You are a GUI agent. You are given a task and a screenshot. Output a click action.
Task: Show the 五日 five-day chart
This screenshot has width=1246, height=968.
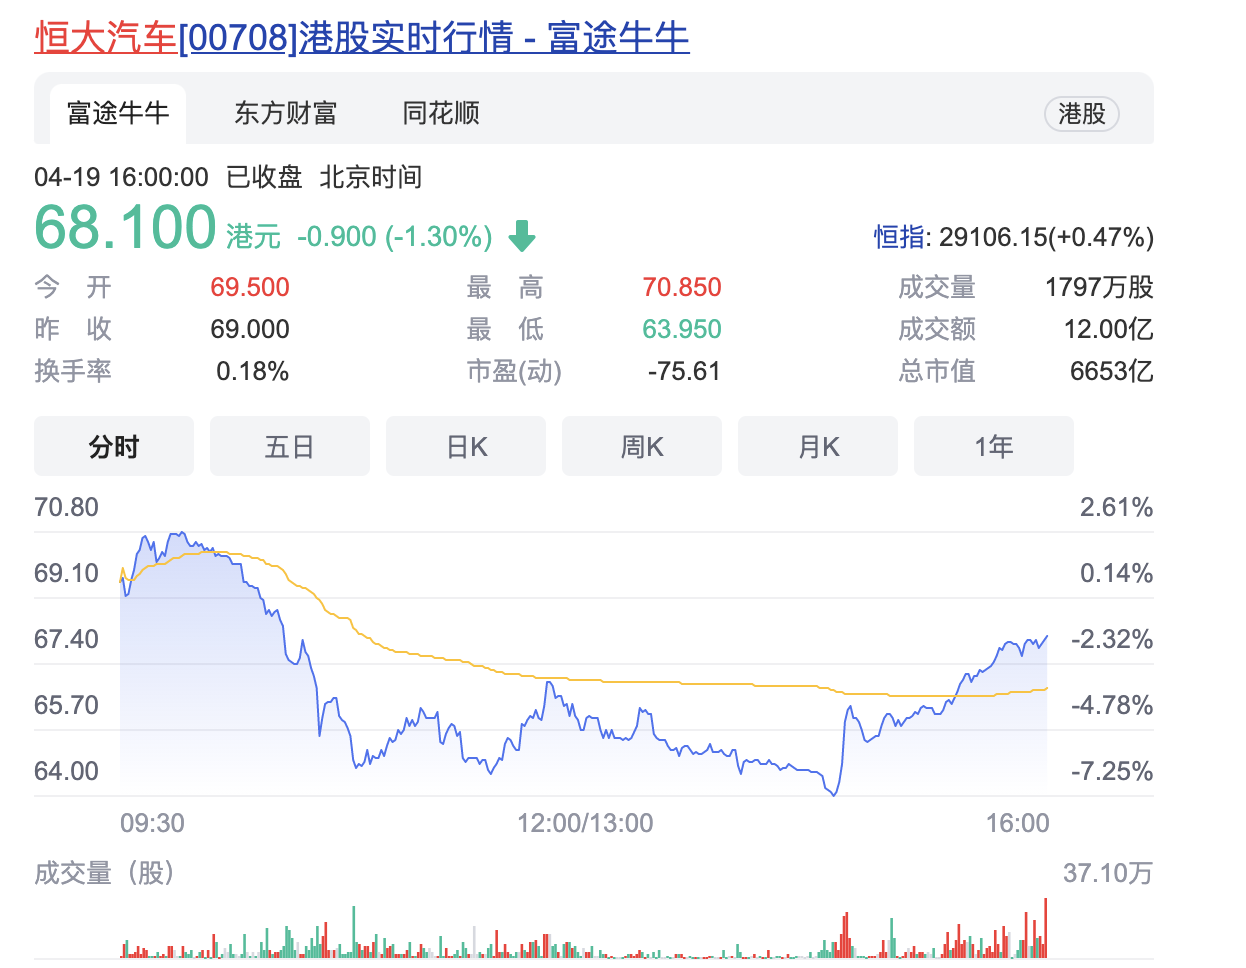(x=290, y=446)
